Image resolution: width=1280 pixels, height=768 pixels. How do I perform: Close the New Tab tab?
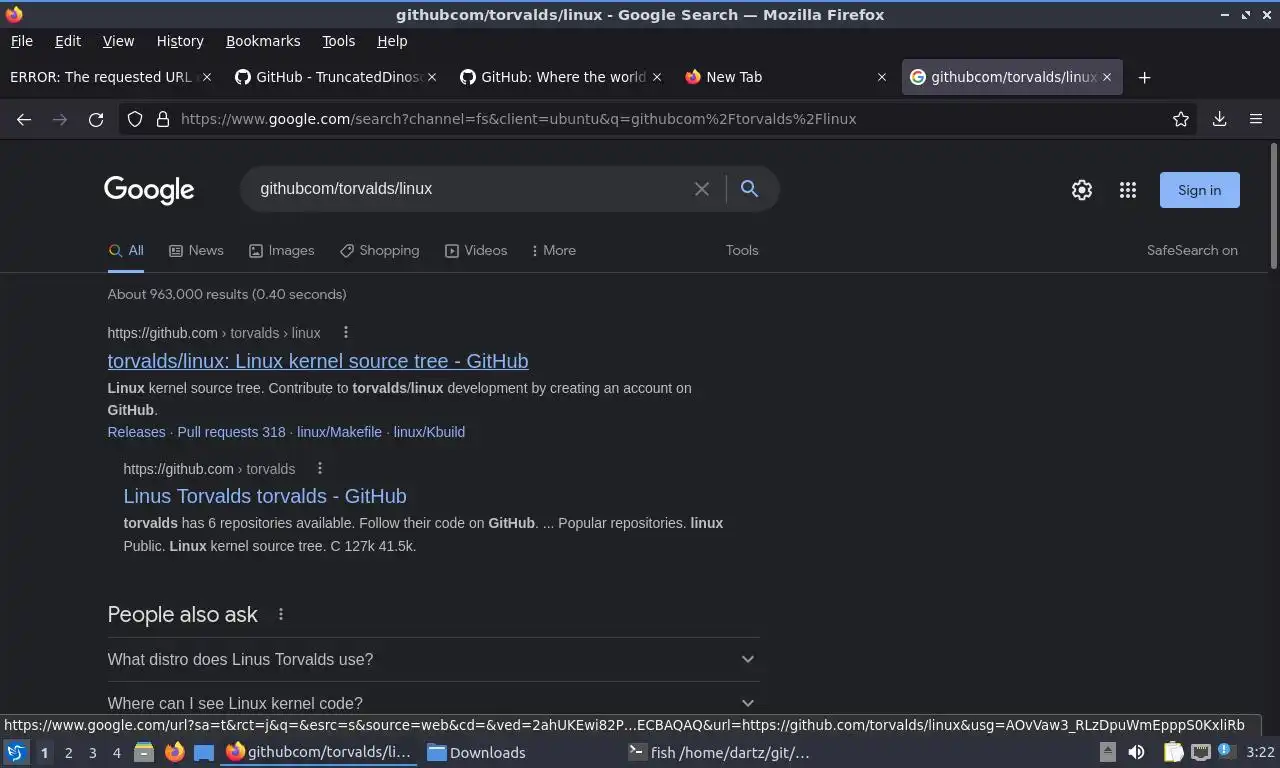[881, 77]
